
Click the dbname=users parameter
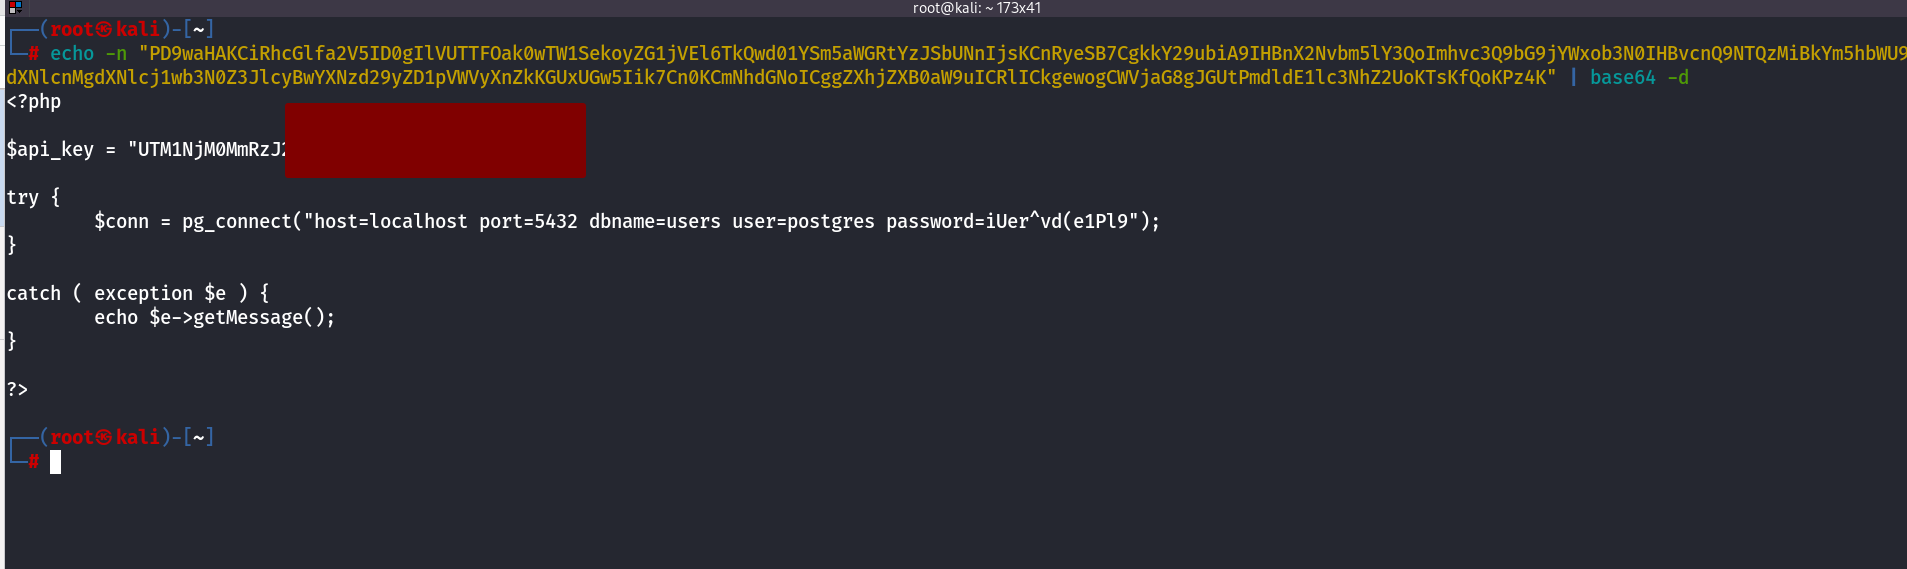pos(654,222)
